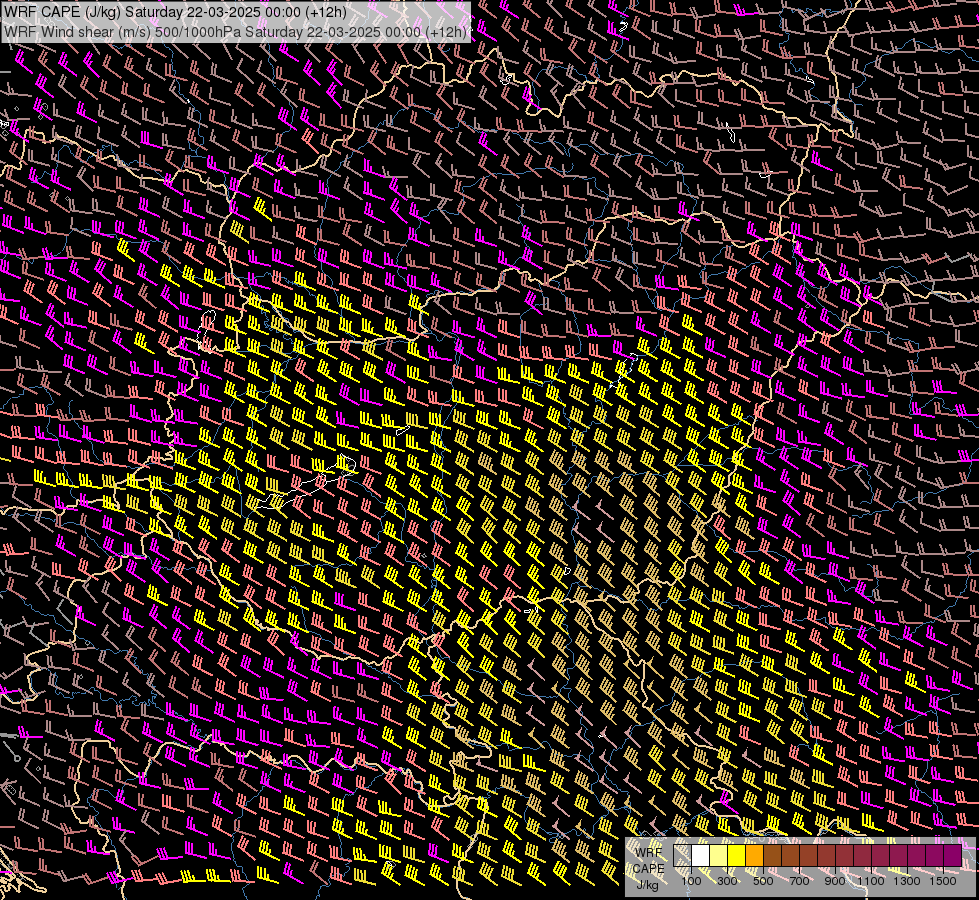Select the first transparent legend swatch
The width and height of the screenshot is (979, 900).
click(x=682, y=856)
